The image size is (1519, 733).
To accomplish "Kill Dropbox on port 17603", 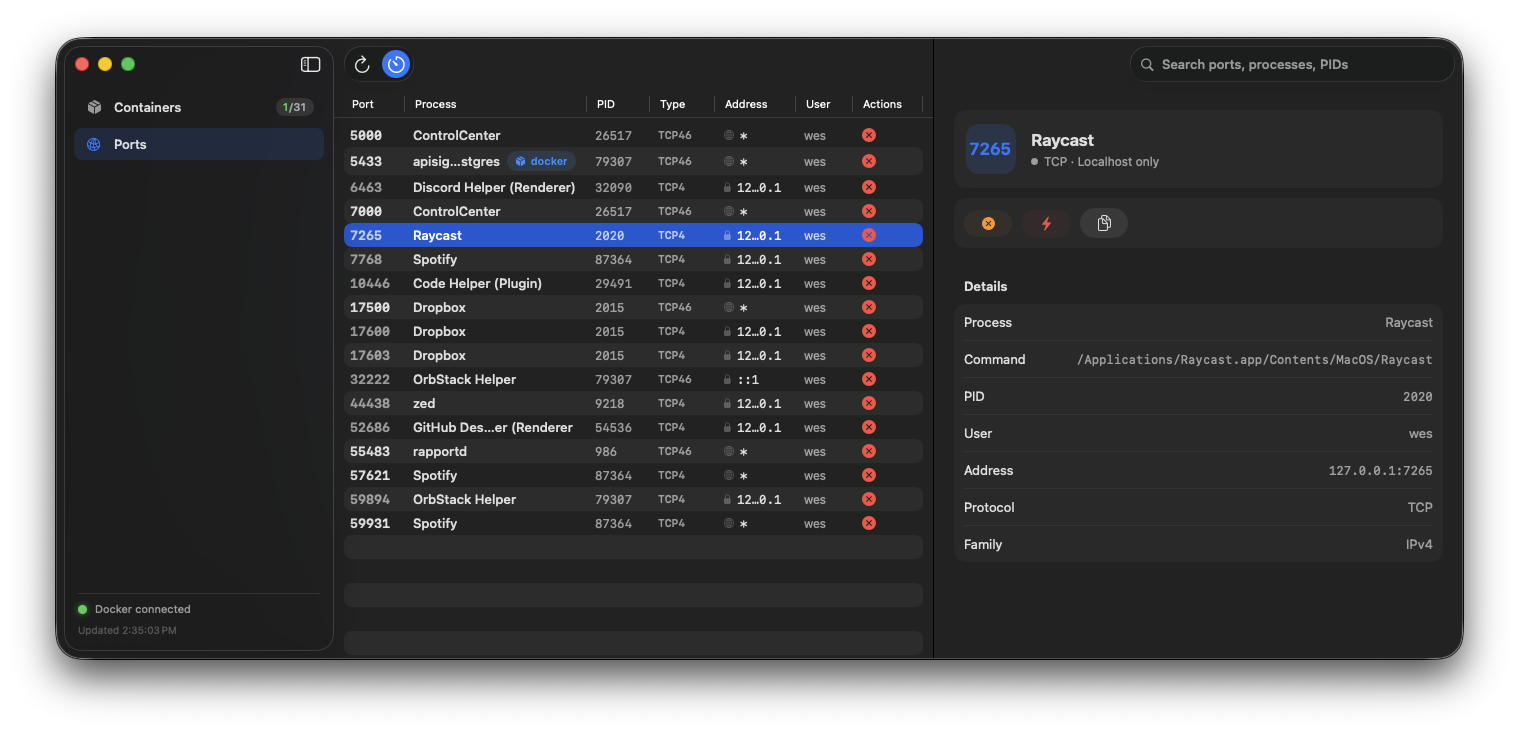I will point(869,355).
